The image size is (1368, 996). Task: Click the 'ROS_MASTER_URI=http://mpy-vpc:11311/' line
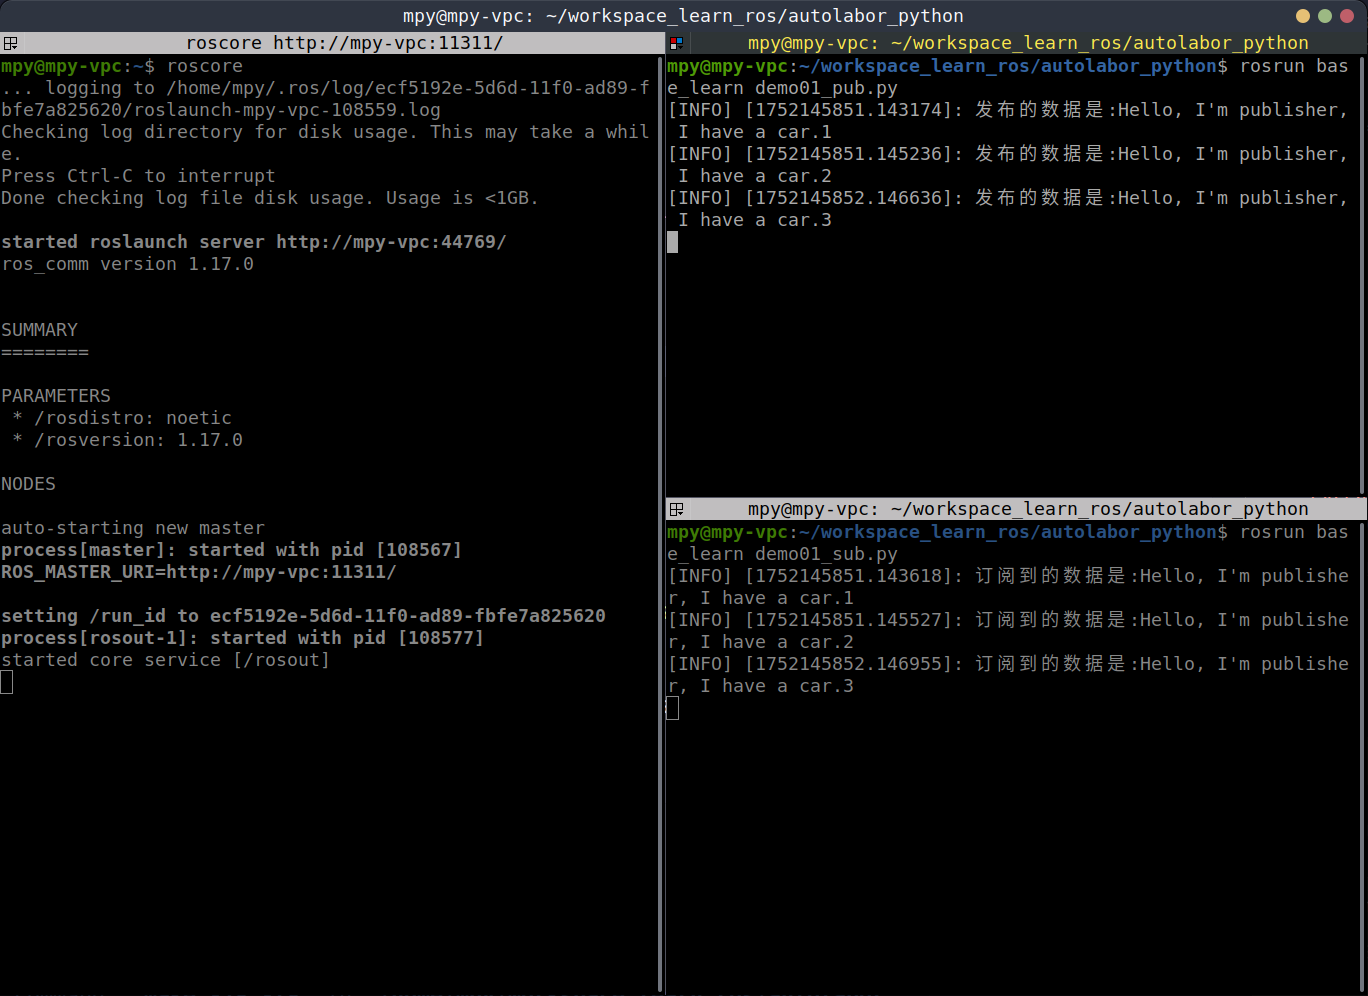pos(199,572)
